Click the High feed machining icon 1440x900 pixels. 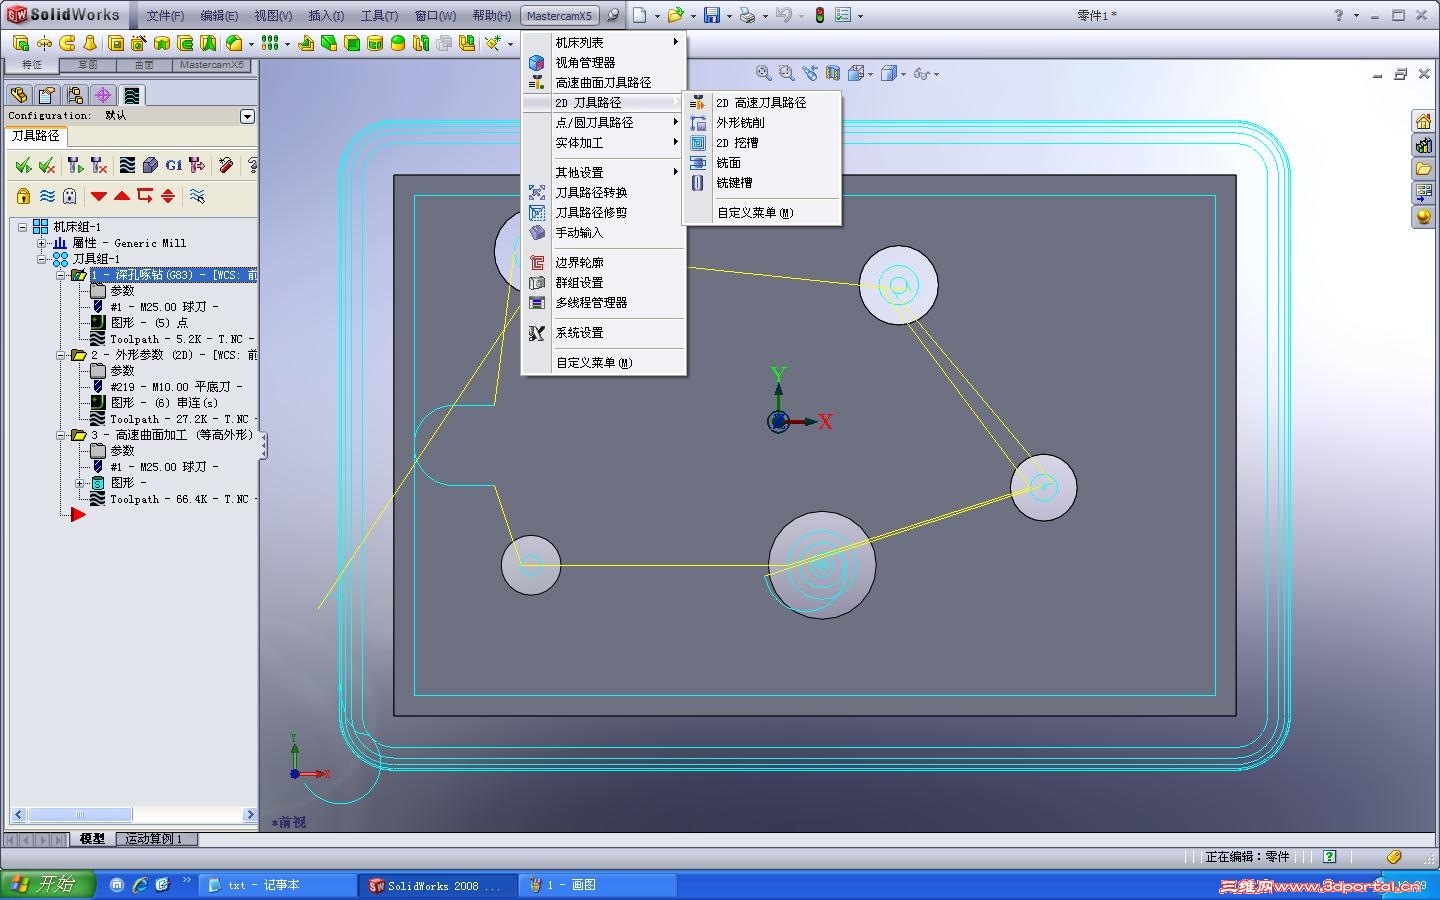[x=197, y=165]
